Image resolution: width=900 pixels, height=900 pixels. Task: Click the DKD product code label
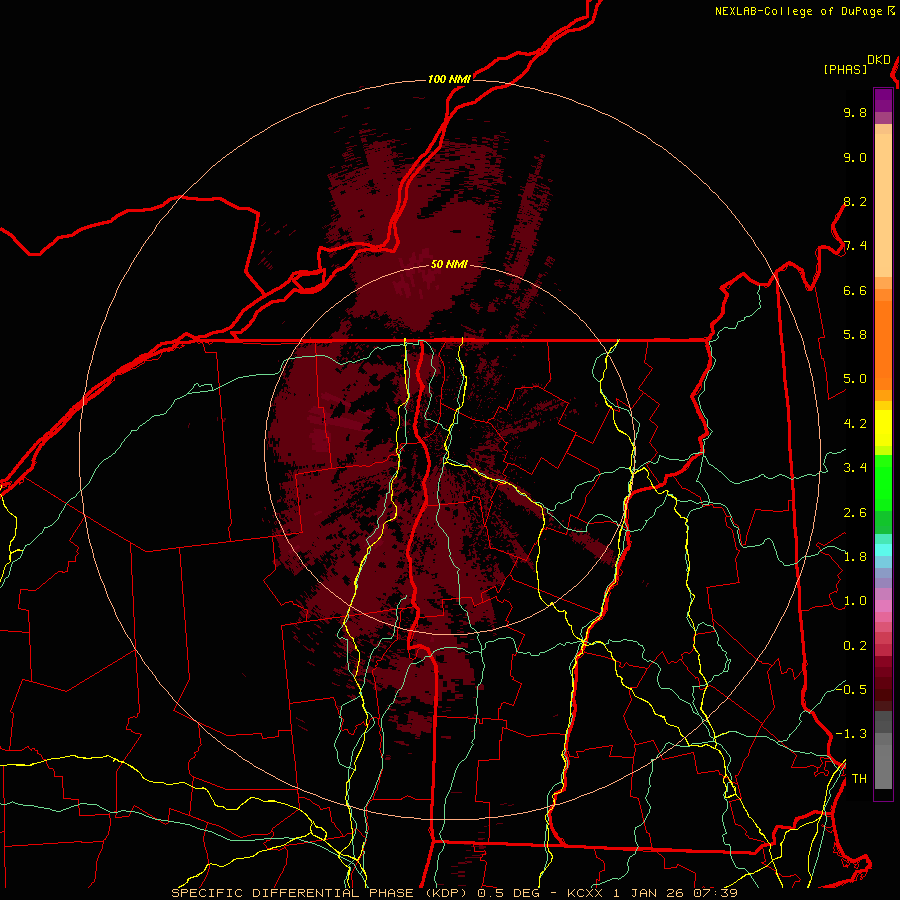879,60
